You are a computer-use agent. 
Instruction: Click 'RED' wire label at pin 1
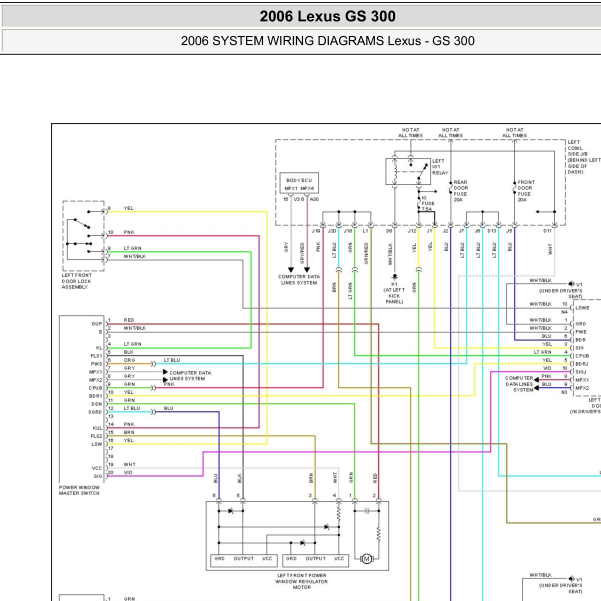(129, 320)
